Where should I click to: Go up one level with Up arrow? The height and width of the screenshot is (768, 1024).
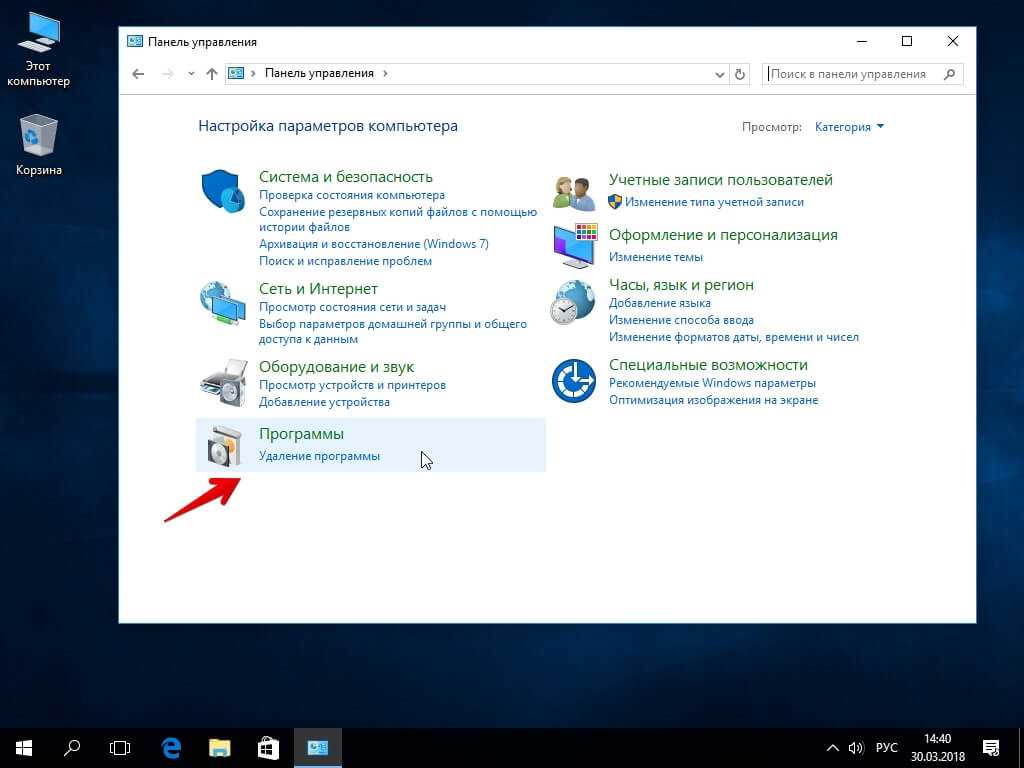(x=211, y=74)
